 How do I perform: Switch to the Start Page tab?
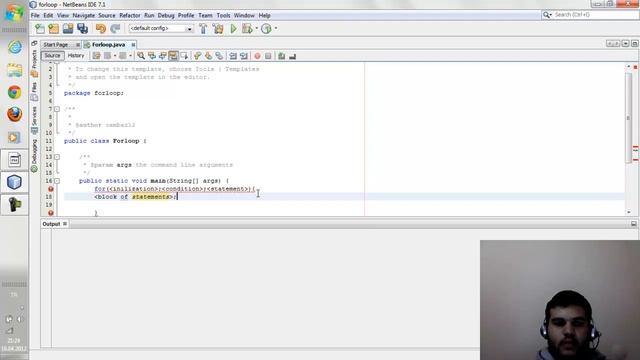coord(56,44)
